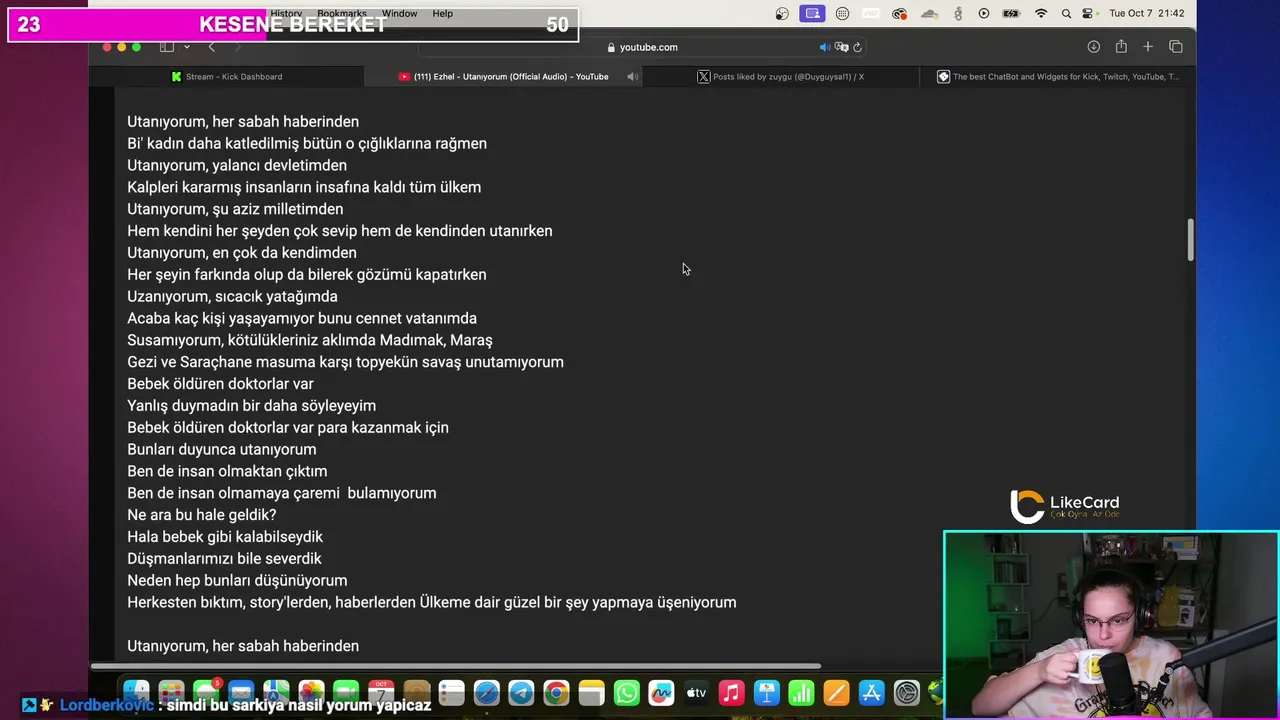The width and height of the screenshot is (1280, 720).
Task: Open the Safari Share button
Action: tap(1121, 47)
